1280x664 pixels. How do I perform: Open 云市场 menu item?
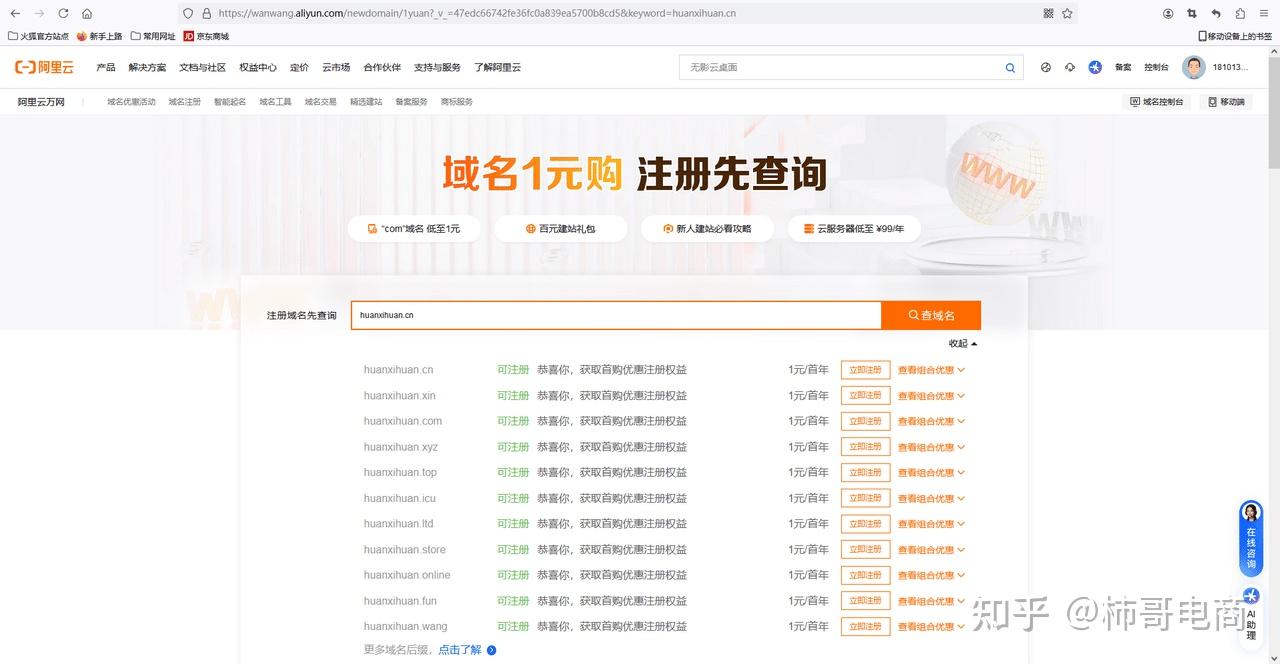coord(336,67)
